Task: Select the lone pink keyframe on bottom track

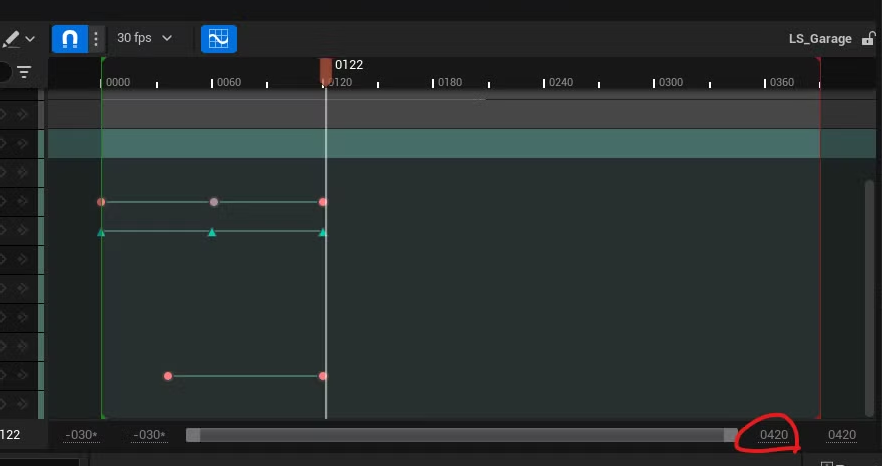Action: (168, 376)
